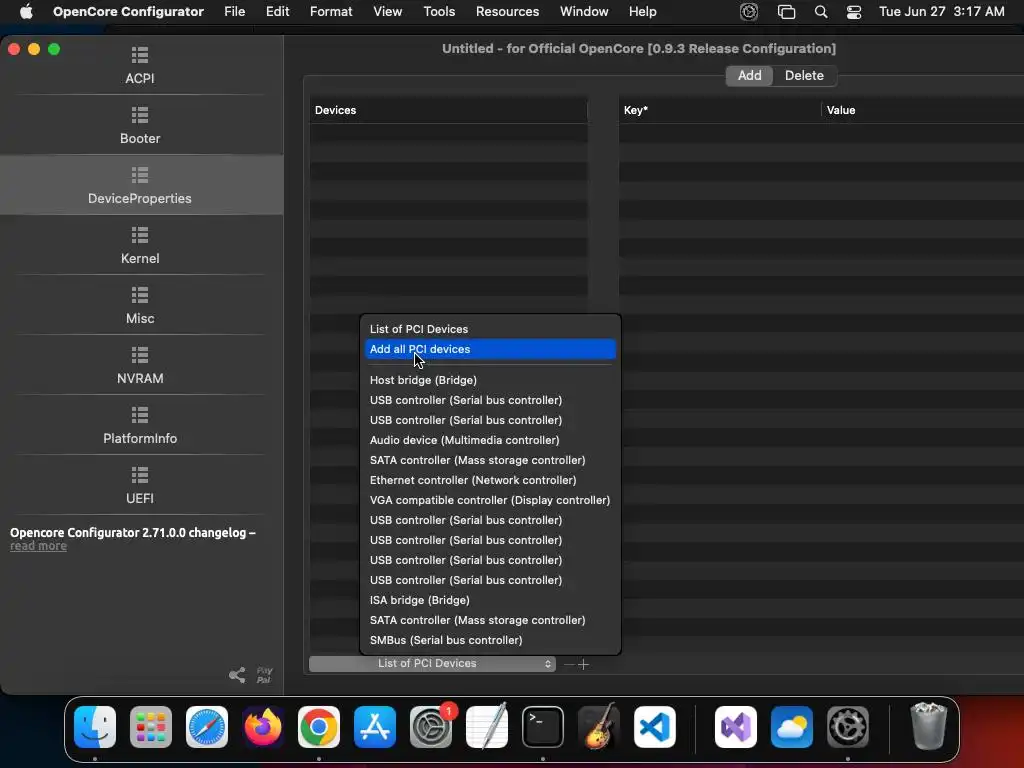Launch Visual Studio from the Dock

[x=736, y=727]
